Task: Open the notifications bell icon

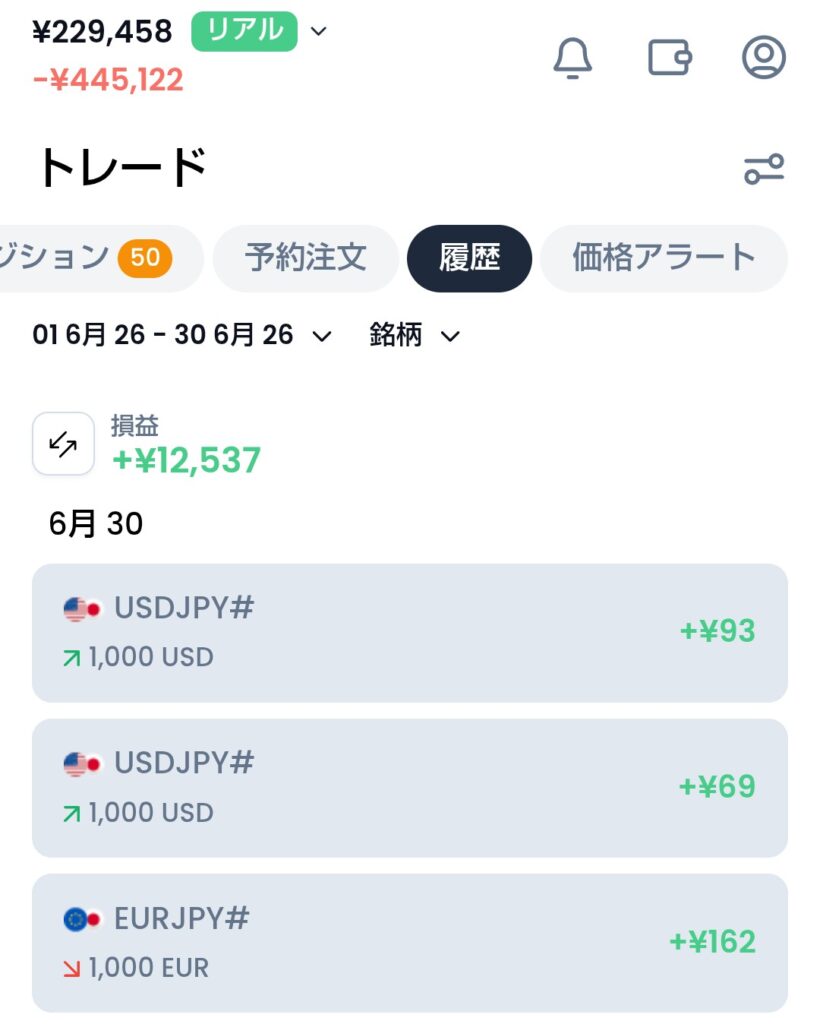Action: click(x=573, y=58)
